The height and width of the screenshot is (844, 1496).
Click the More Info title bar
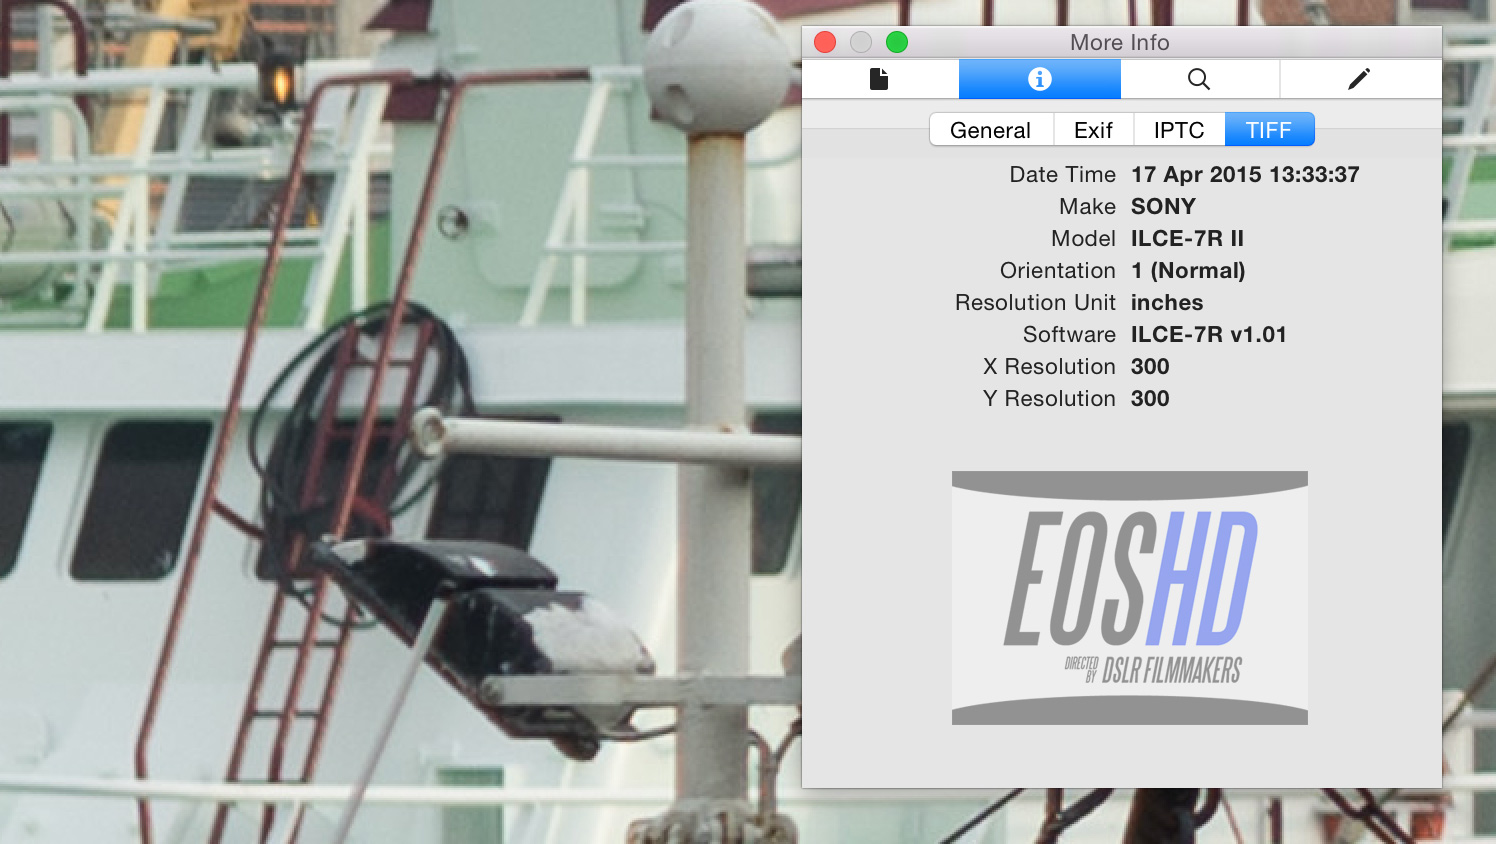pos(1120,42)
